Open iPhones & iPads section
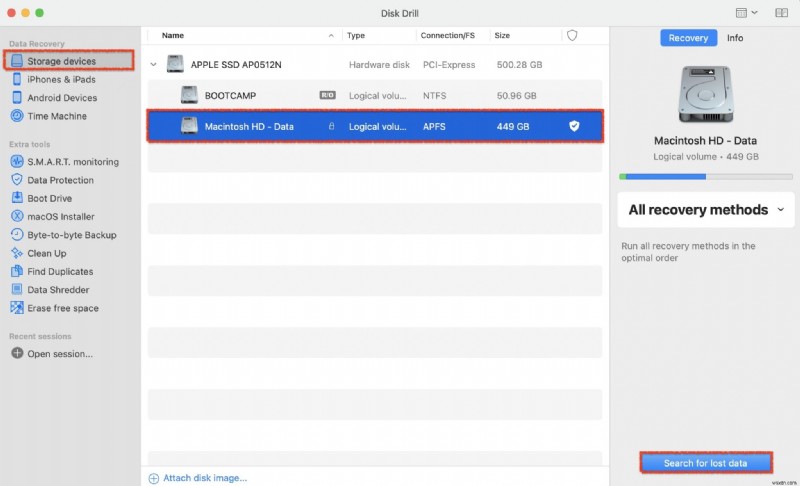 click(61, 79)
